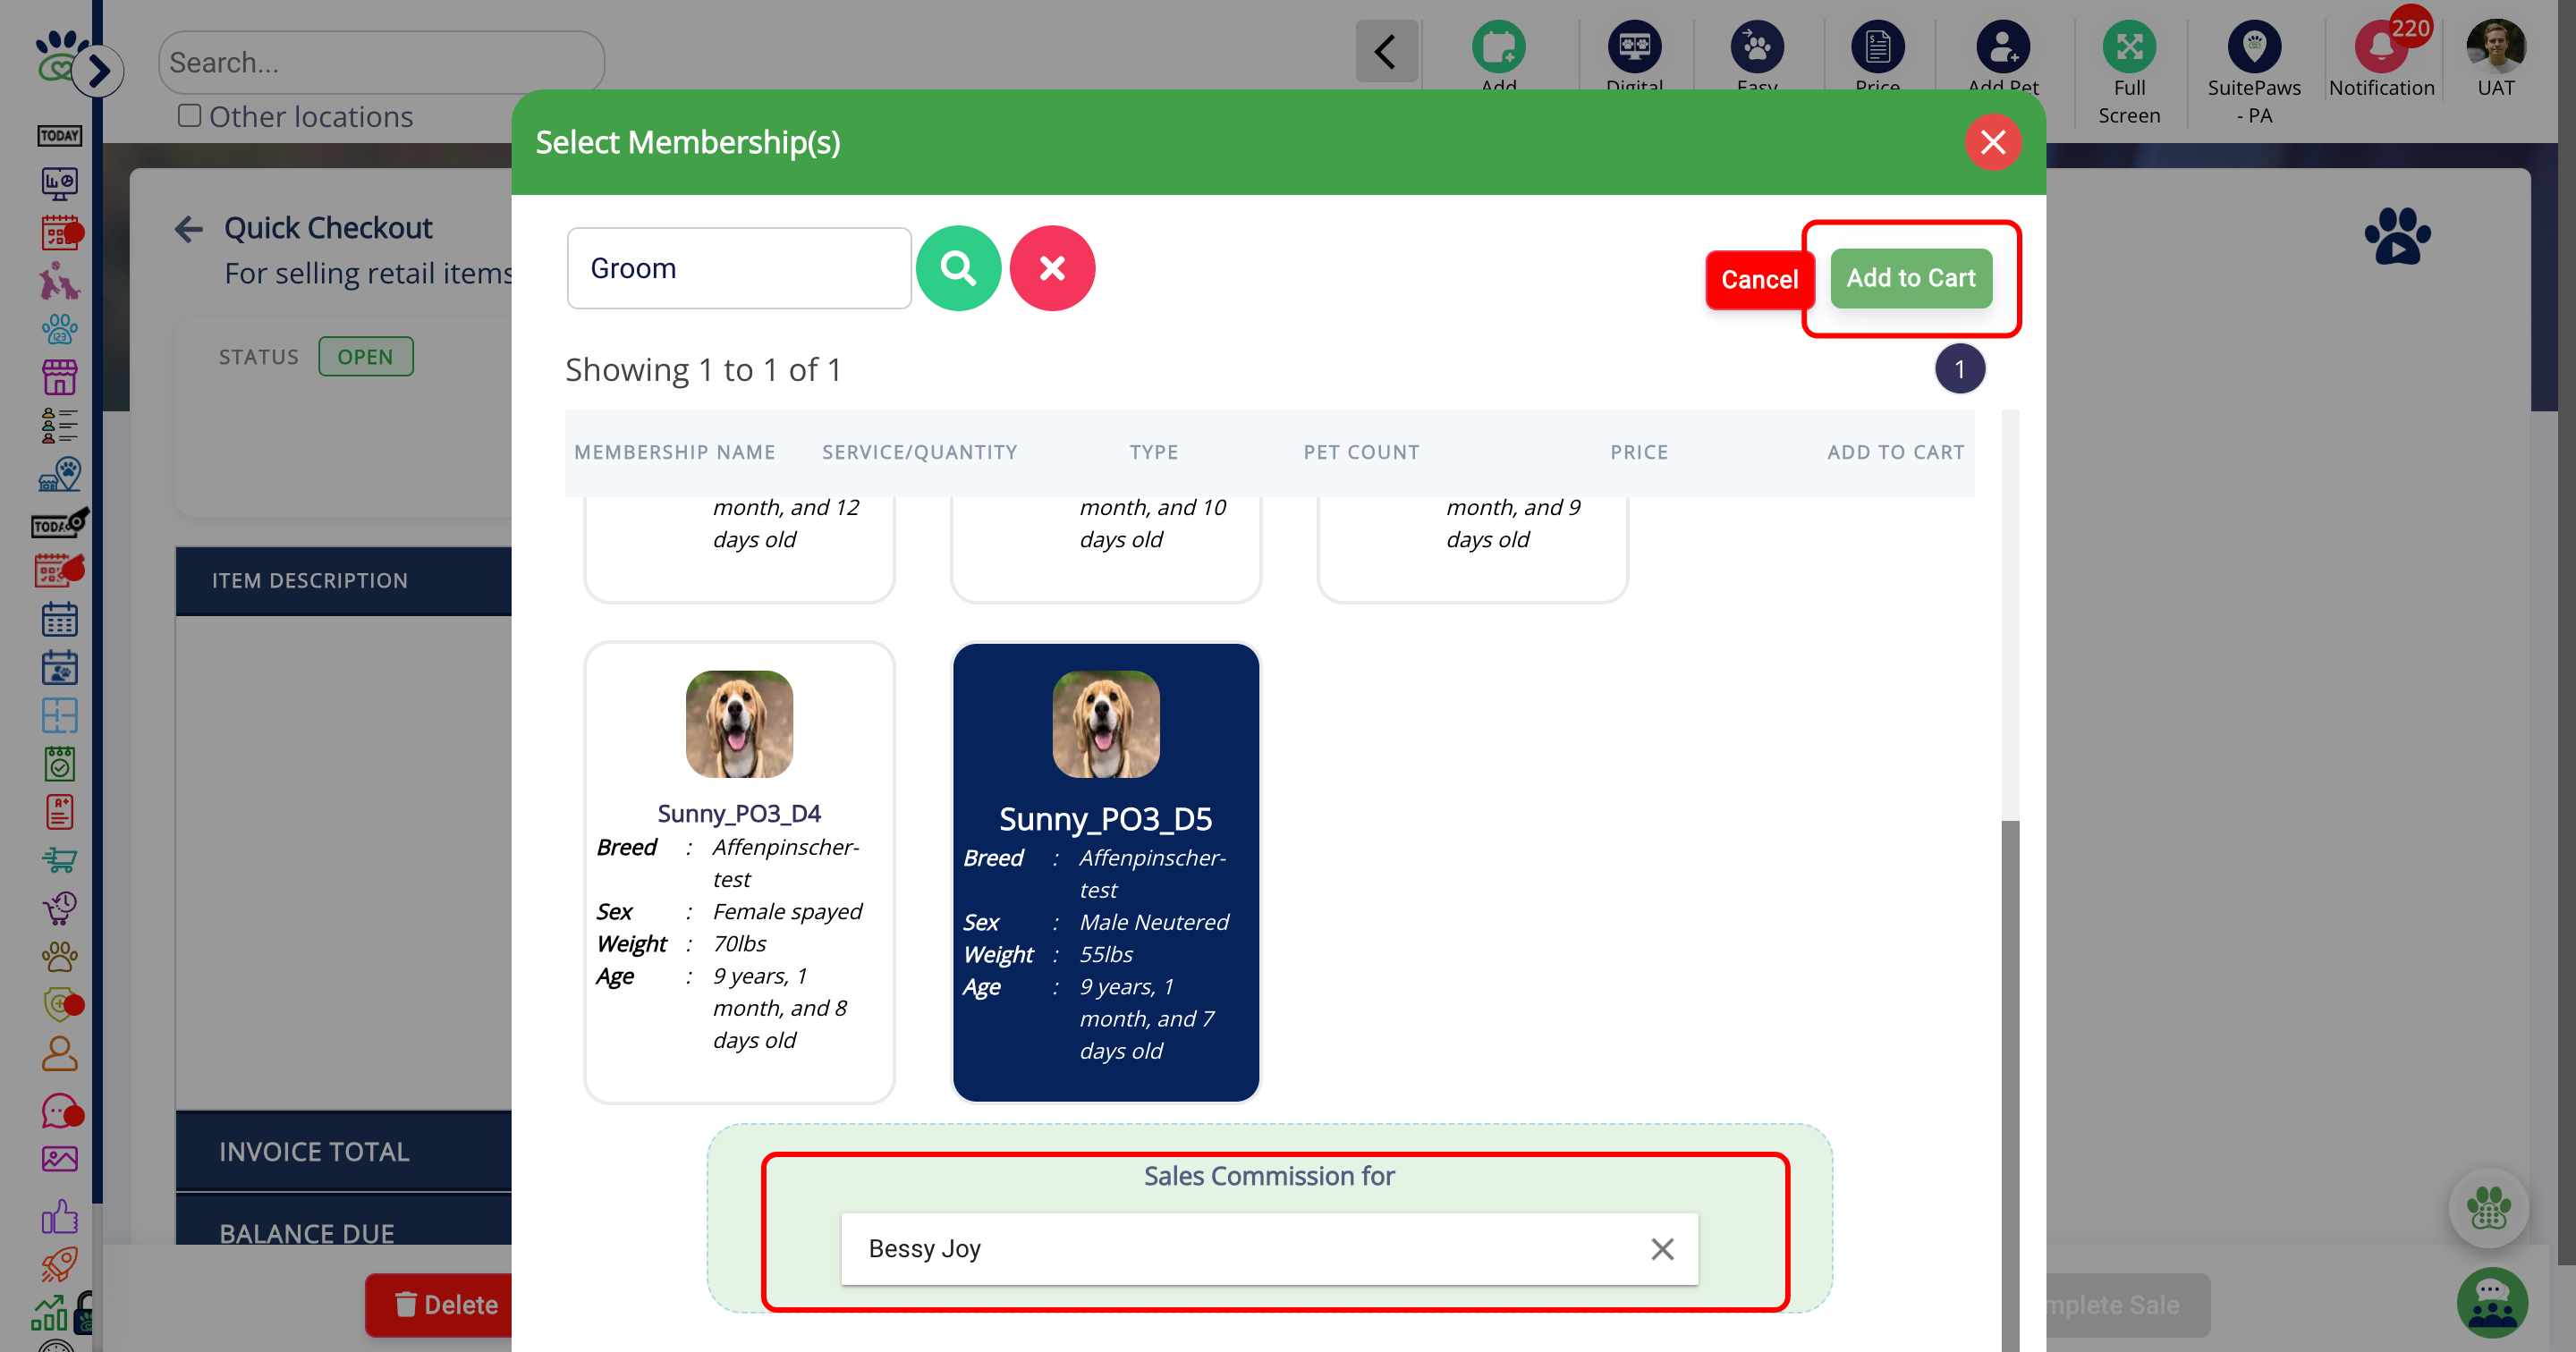The width and height of the screenshot is (2576, 1352).
Task: Open the Notification bell icon
Action: pos(2380,46)
